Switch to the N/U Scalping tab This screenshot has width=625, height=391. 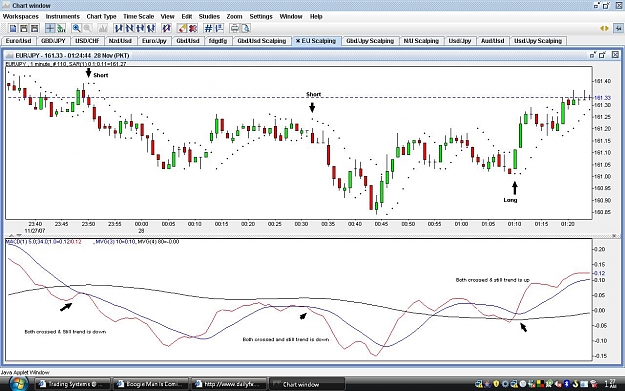coord(421,41)
